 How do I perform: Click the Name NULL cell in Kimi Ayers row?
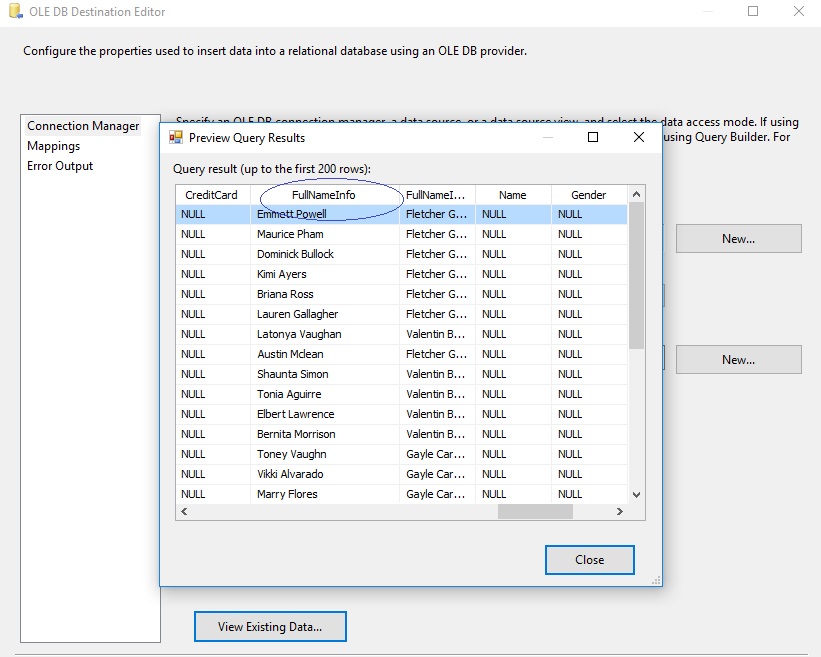(x=513, y=274)
